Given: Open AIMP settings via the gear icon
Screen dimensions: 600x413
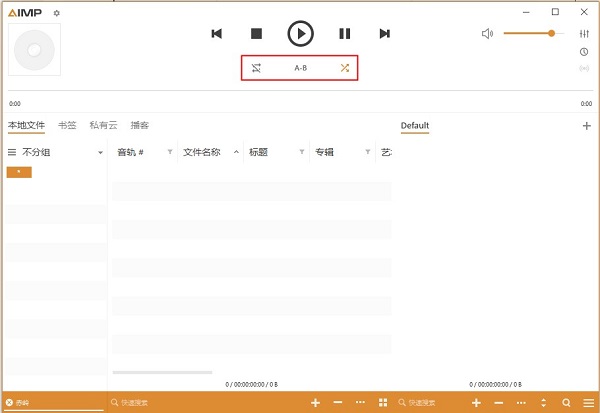Looking at the screenshot, I should pyautogui.click(x=57, y=13).
